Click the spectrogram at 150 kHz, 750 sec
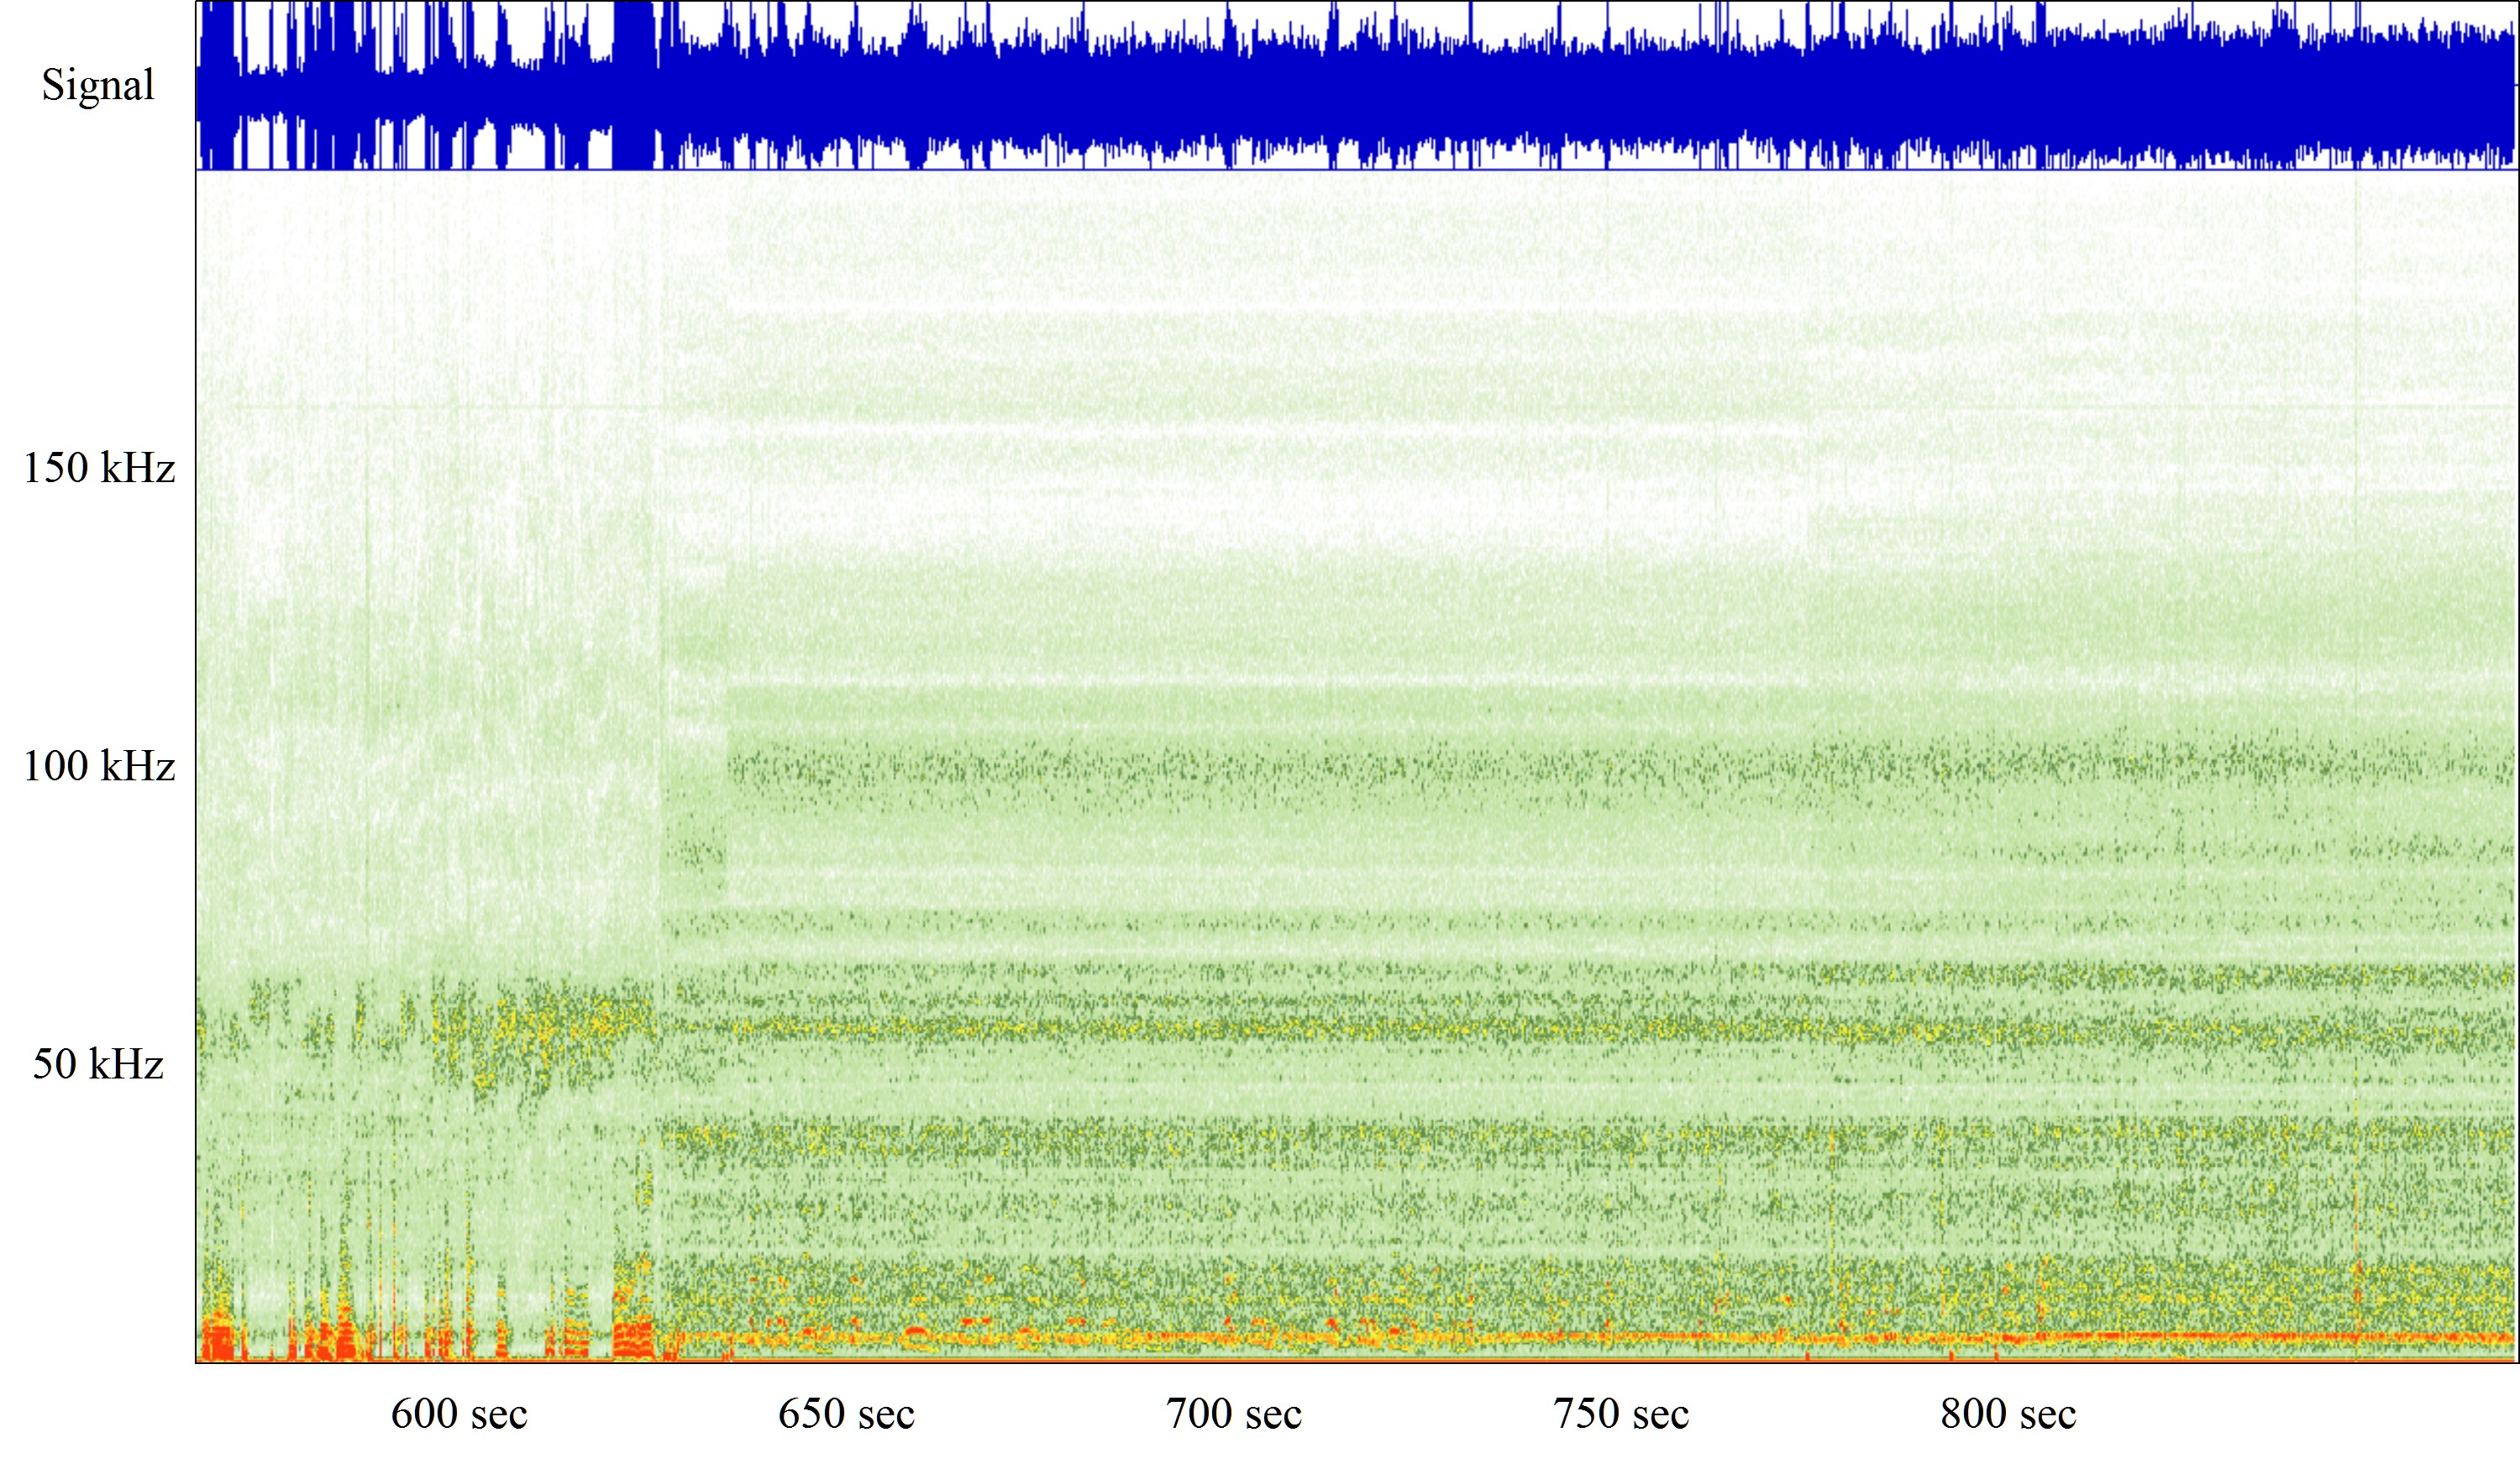Image resolution: width=2520 pixels, height=1464 pixels. click(x=1621, y=468)
